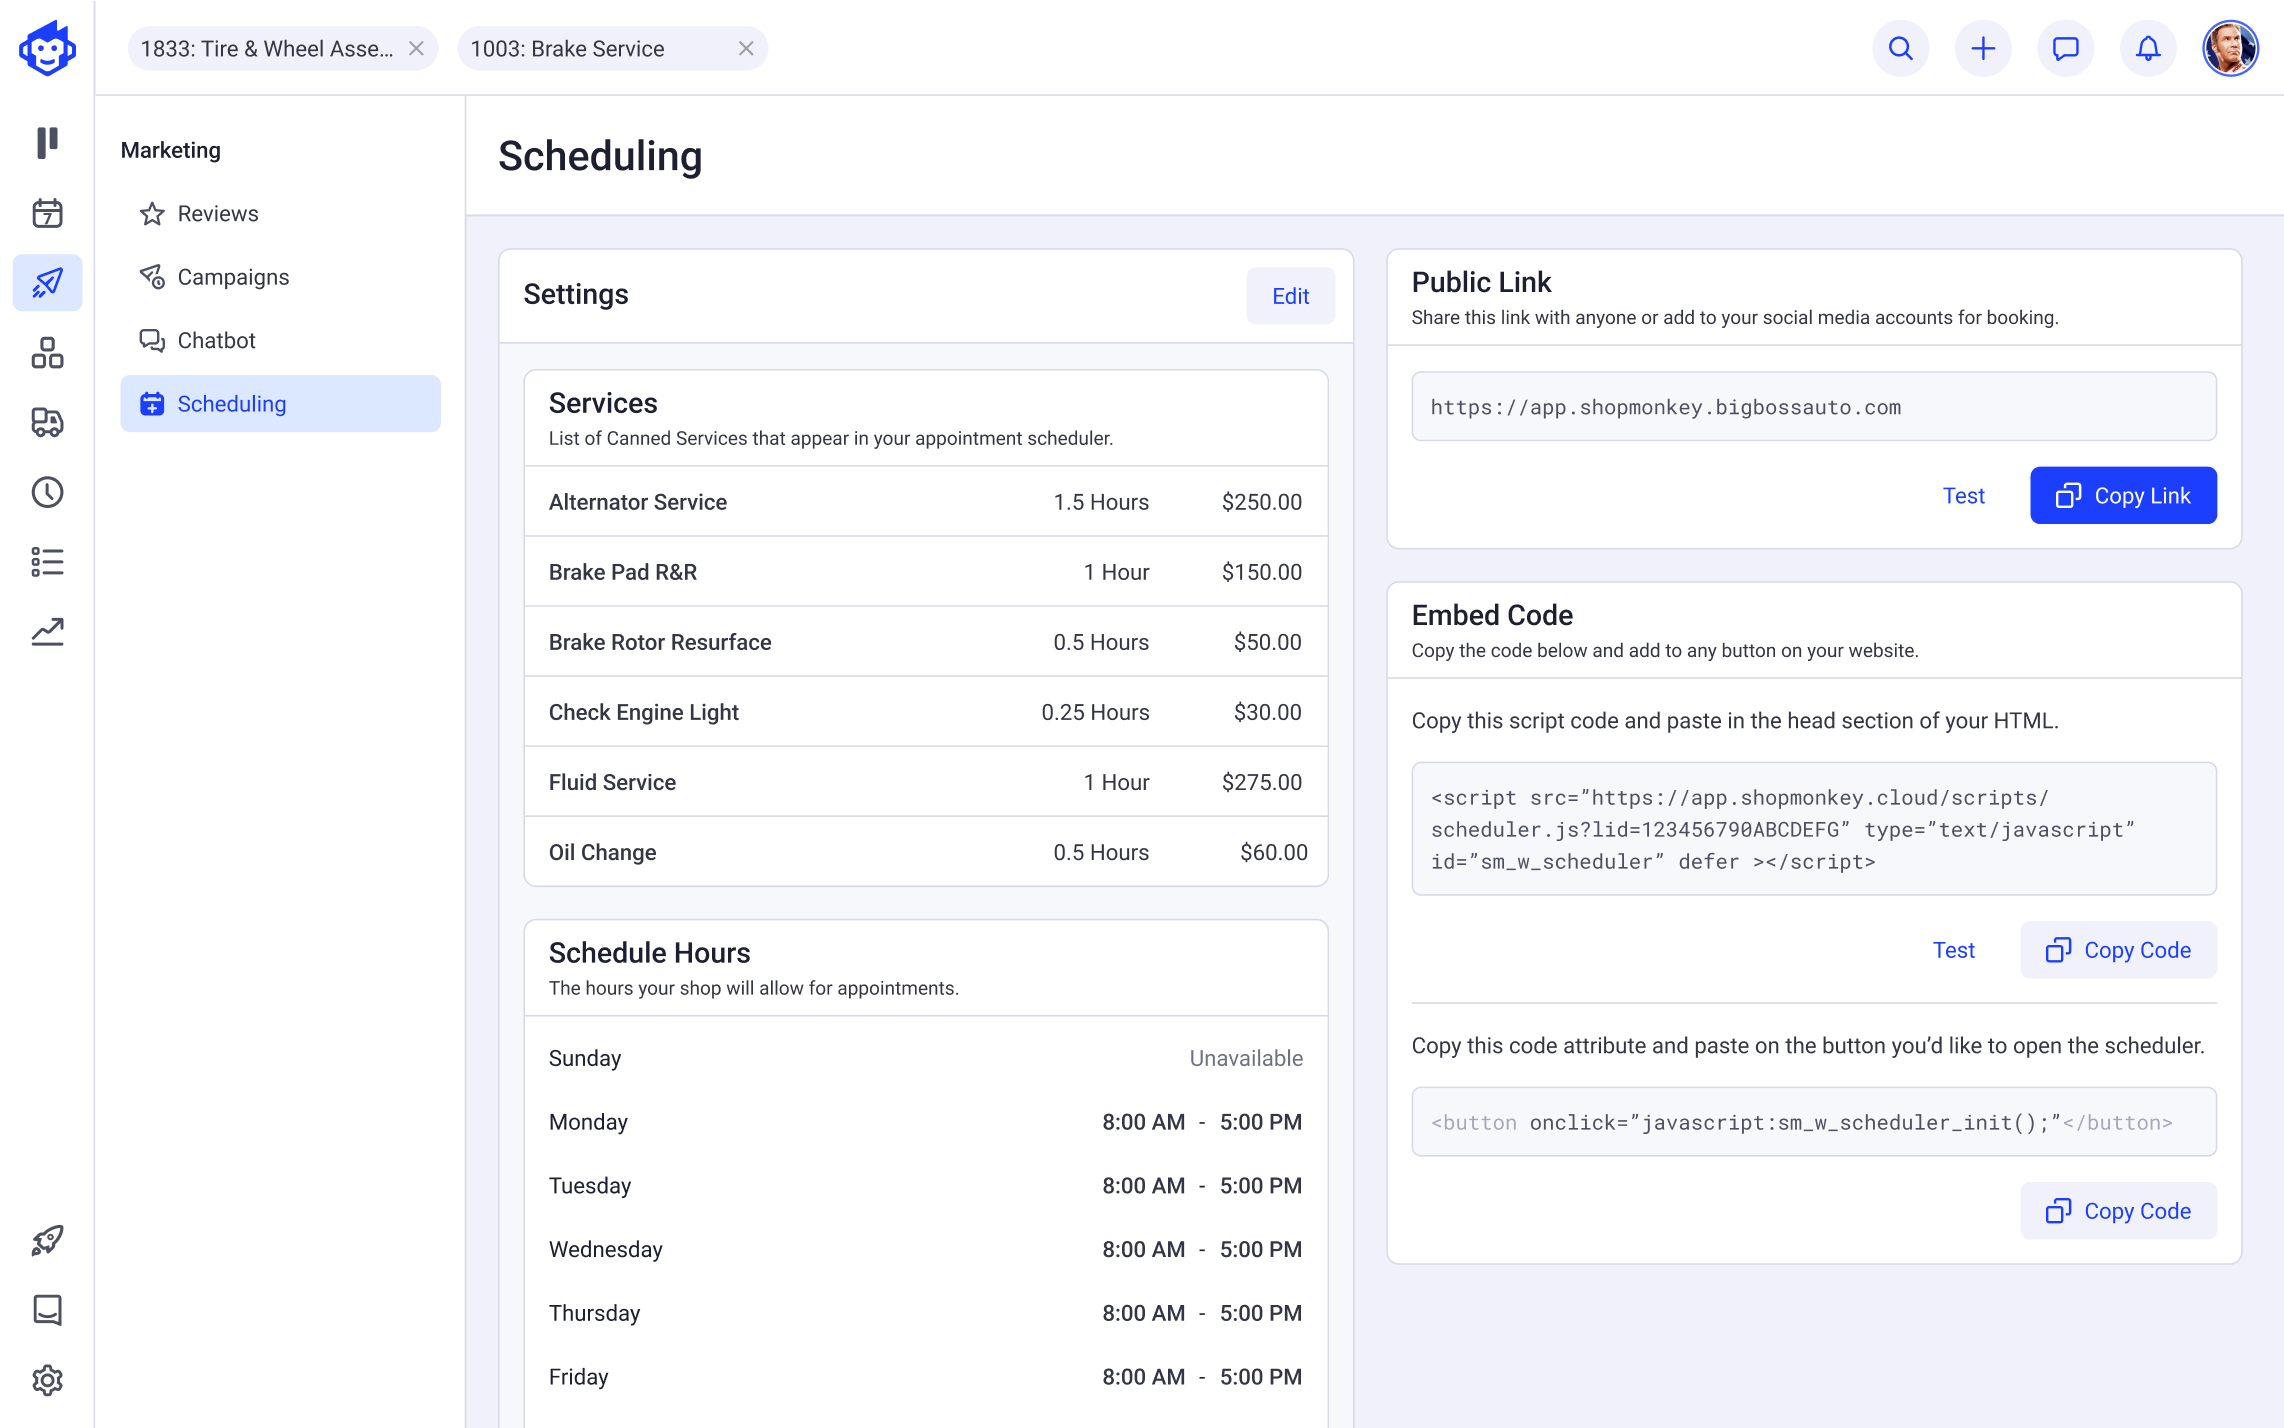Click the plus create-new icon
Viewport: 2284px width, 1428px height.
[1983, 48]
